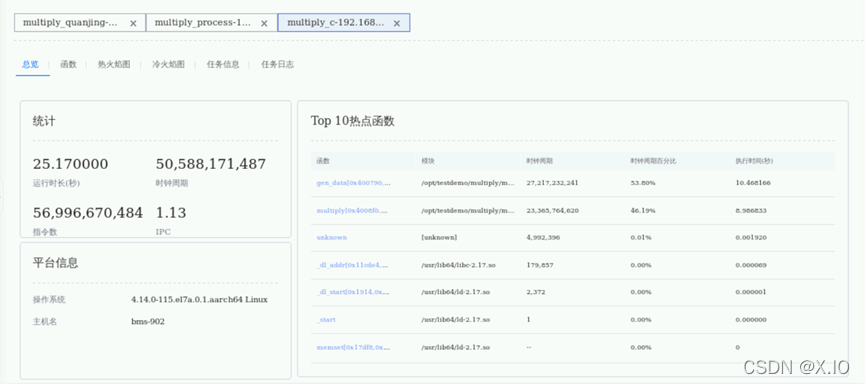The image size is (865, 384).
Task: Open the 冷火焰图 cold flame graph tab
Action: [x=168, y=65]
